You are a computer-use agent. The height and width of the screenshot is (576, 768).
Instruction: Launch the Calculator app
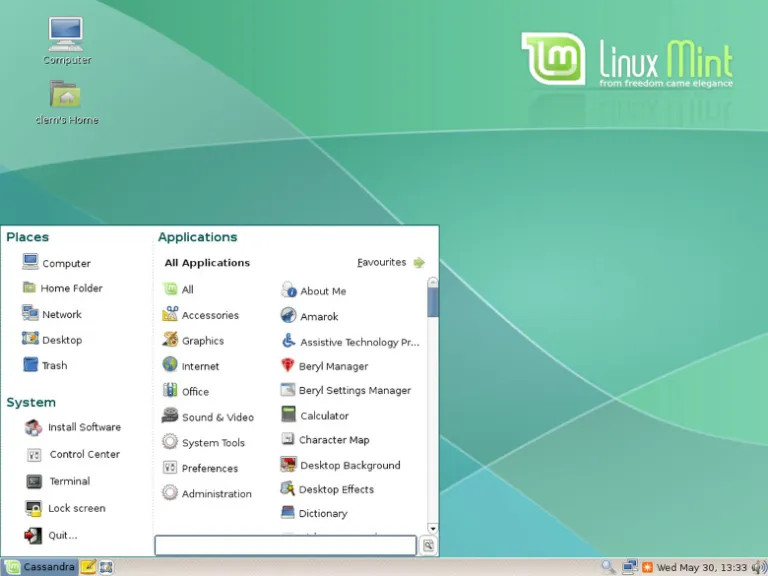click(323, 415)
